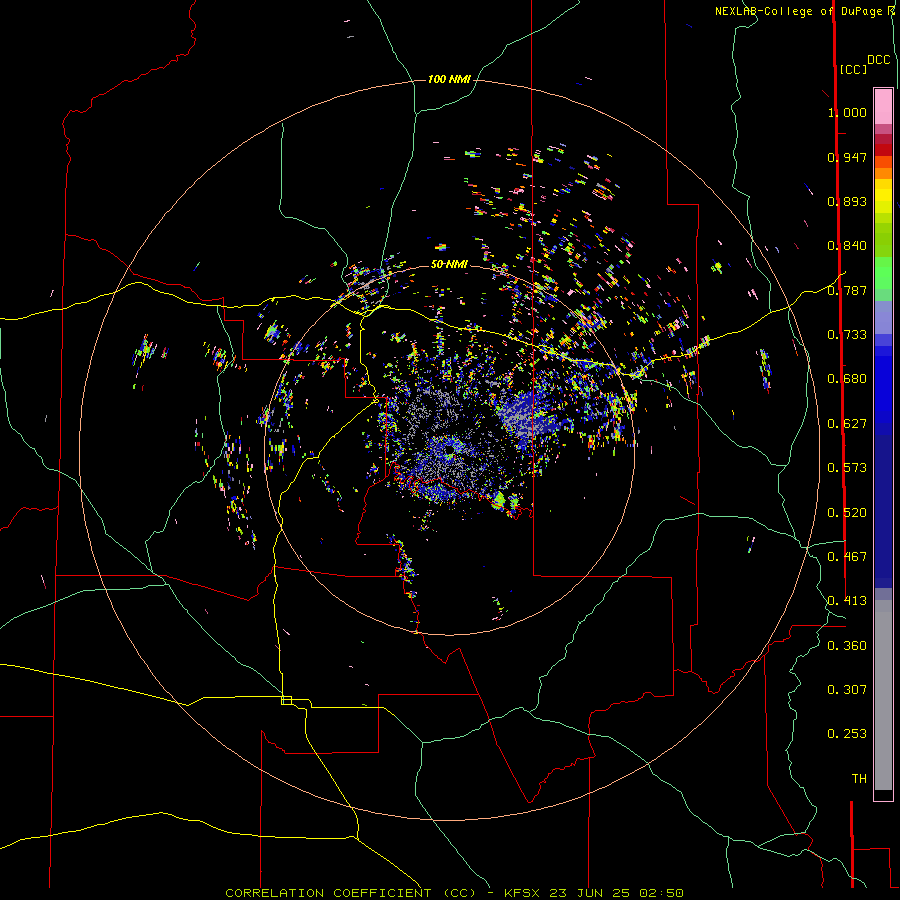900x900 pixels.
Task: Select the 0.413 value on color scale
Action: tap(847, 601)
